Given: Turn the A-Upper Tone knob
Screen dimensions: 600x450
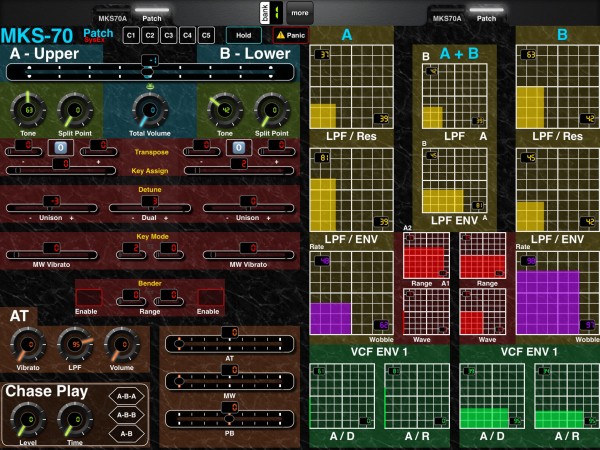Looking at the screenshot, I should (28, 111).
